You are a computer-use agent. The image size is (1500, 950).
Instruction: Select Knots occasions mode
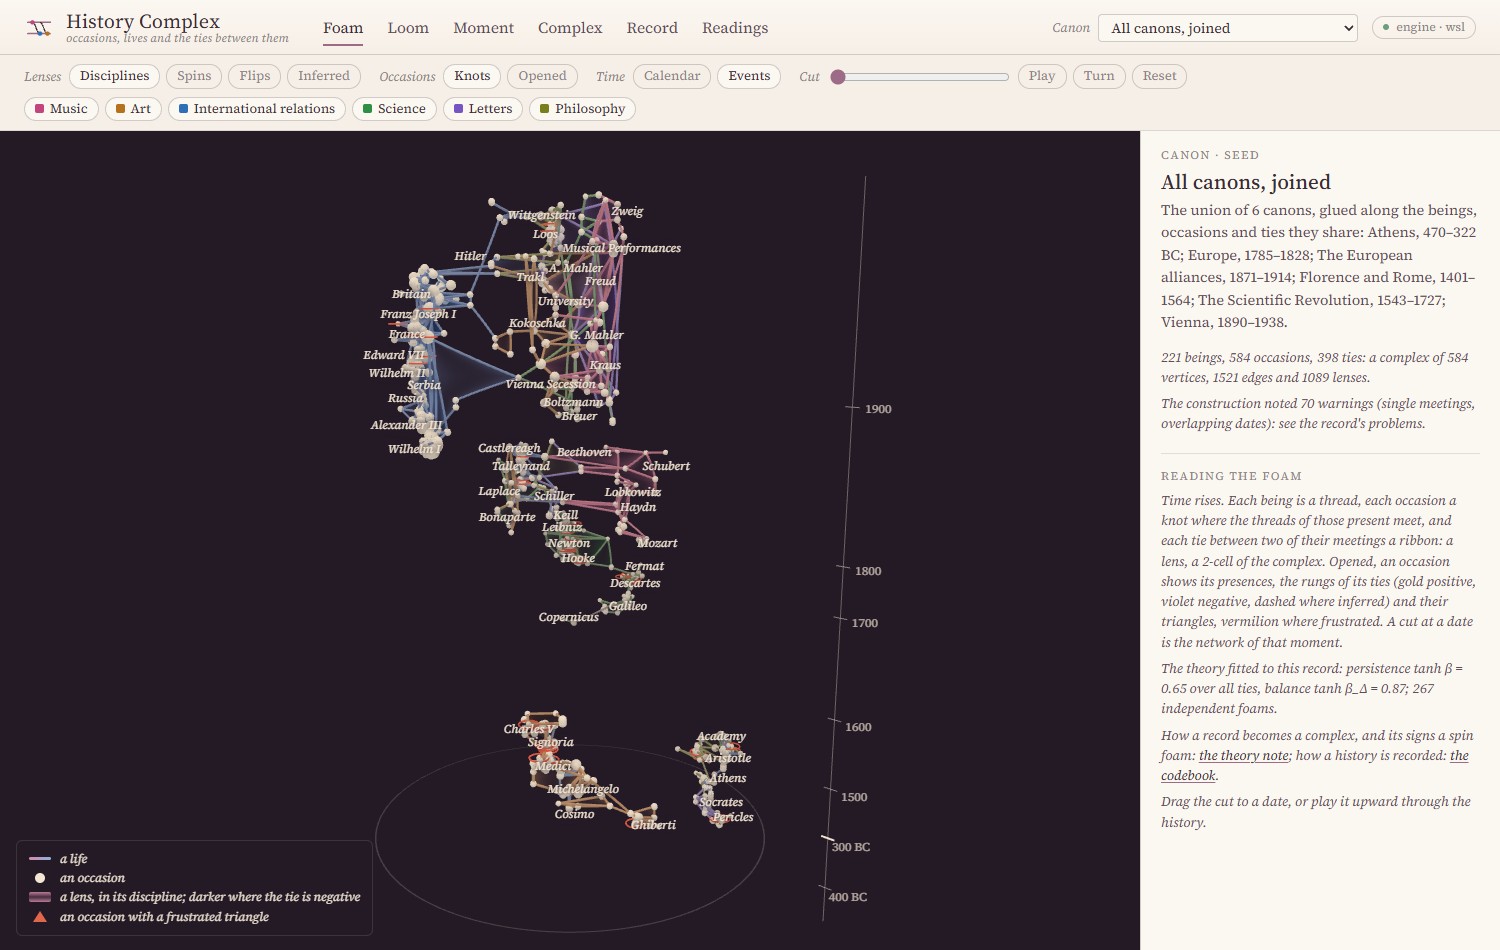[472, 76]
